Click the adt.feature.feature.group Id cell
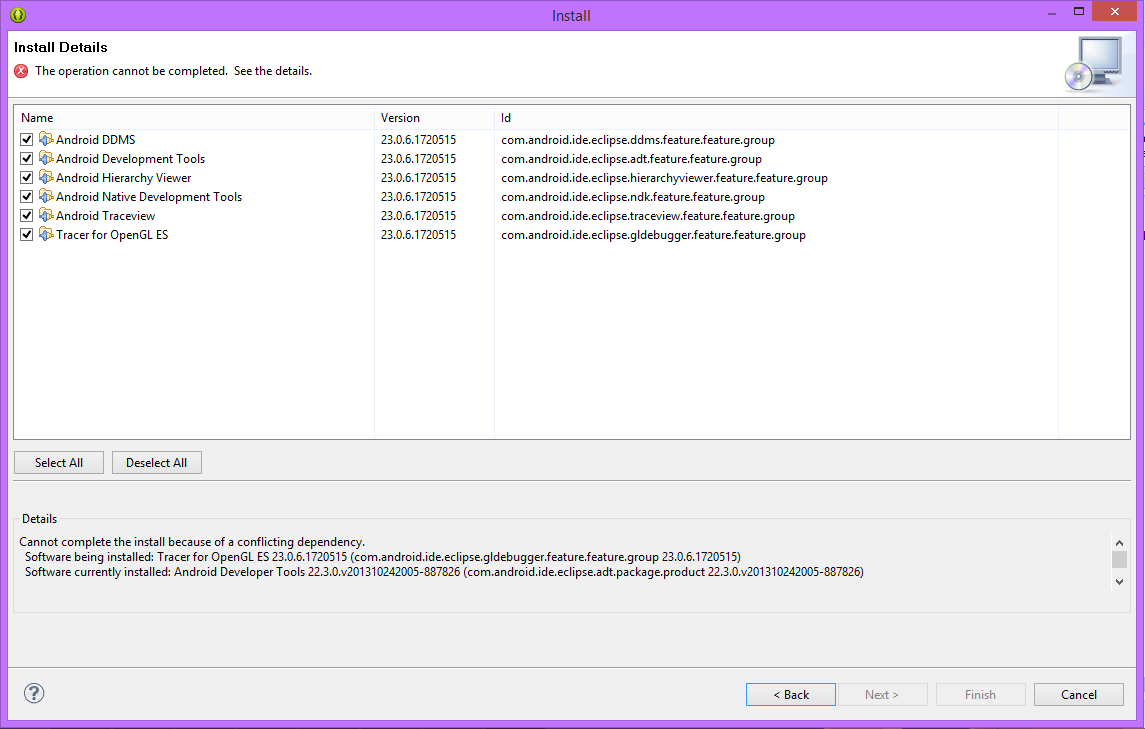The height and width of the screenshot is (729, 1145). point(631,159)
